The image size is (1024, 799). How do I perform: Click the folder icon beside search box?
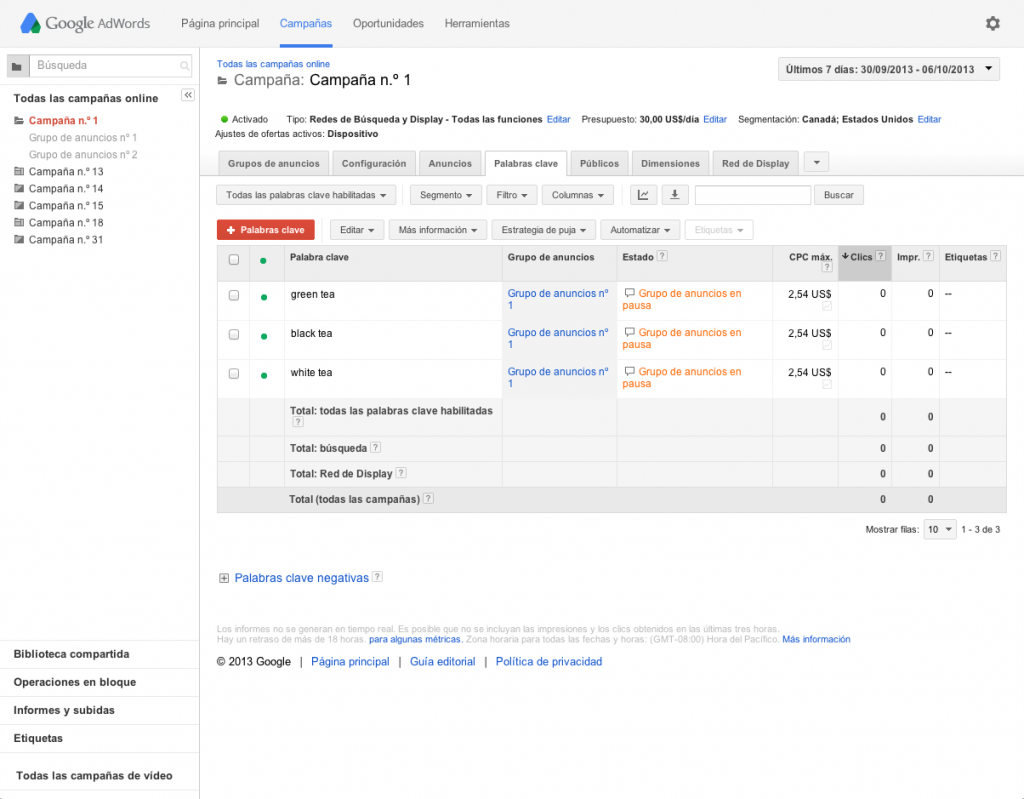point(17,66)
